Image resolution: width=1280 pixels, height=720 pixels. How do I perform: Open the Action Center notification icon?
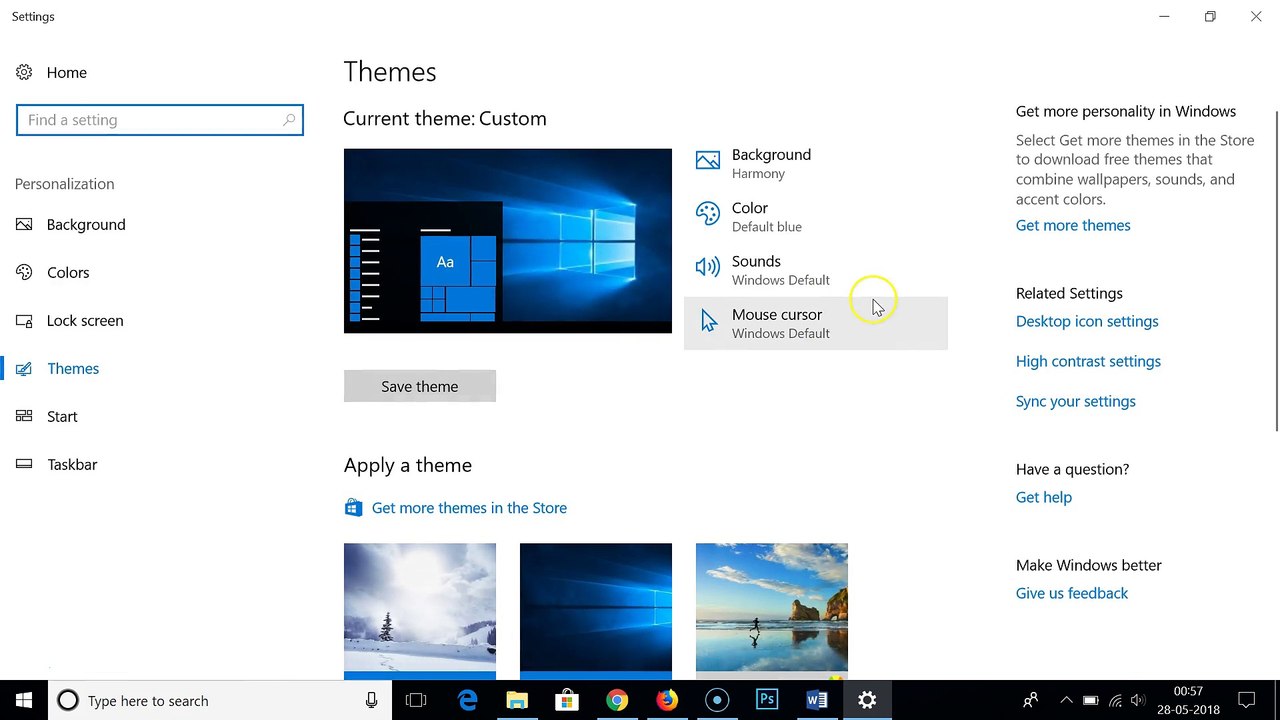coord(1247,700)
